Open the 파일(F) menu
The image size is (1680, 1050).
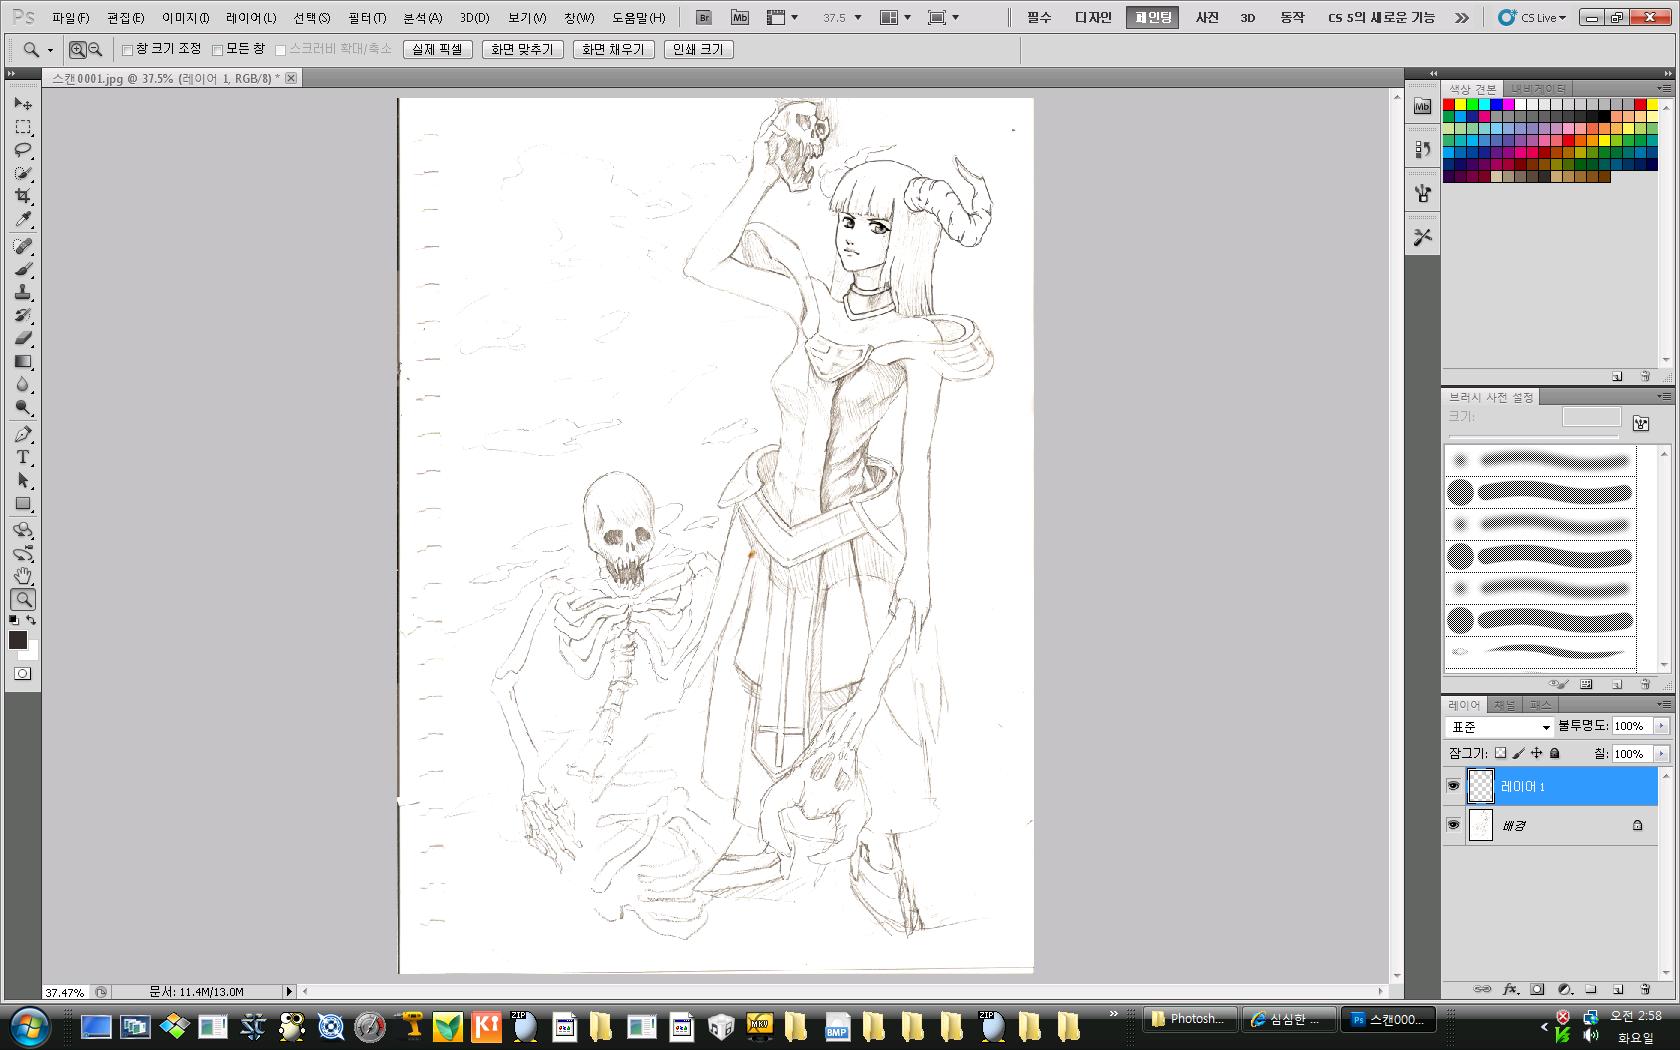click(70, 18)
